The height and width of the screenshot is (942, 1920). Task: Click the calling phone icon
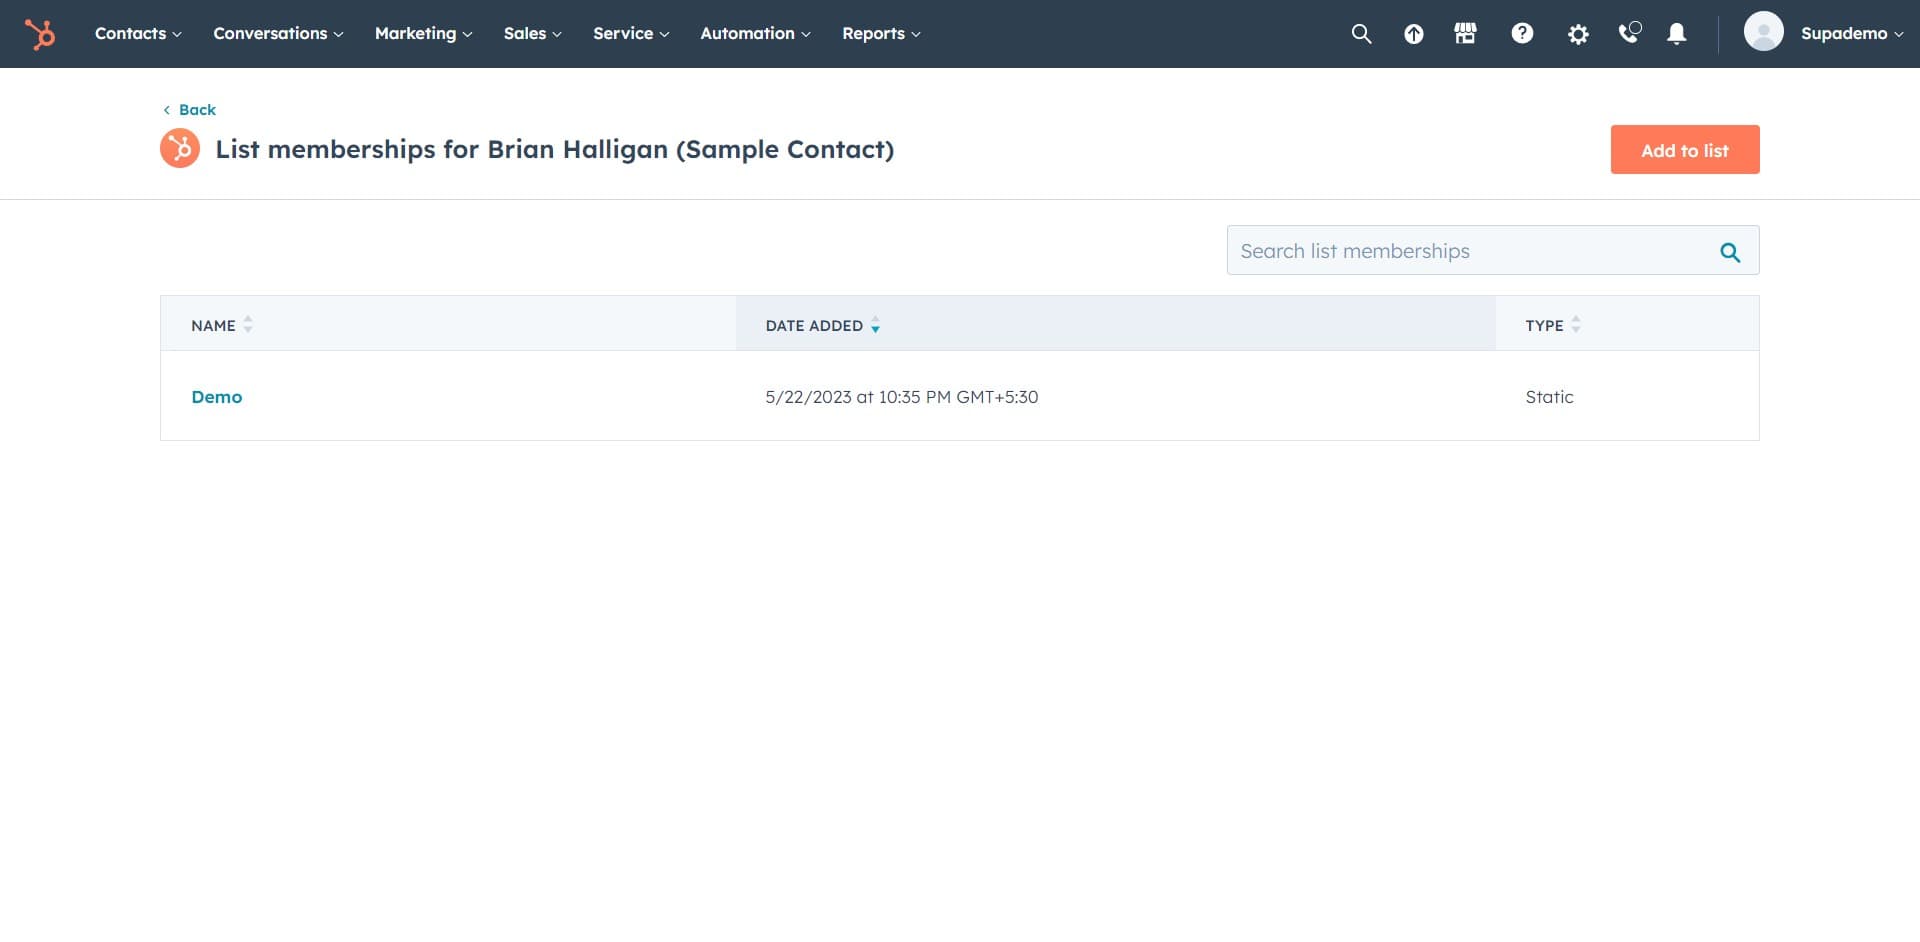coord(1629,34)
